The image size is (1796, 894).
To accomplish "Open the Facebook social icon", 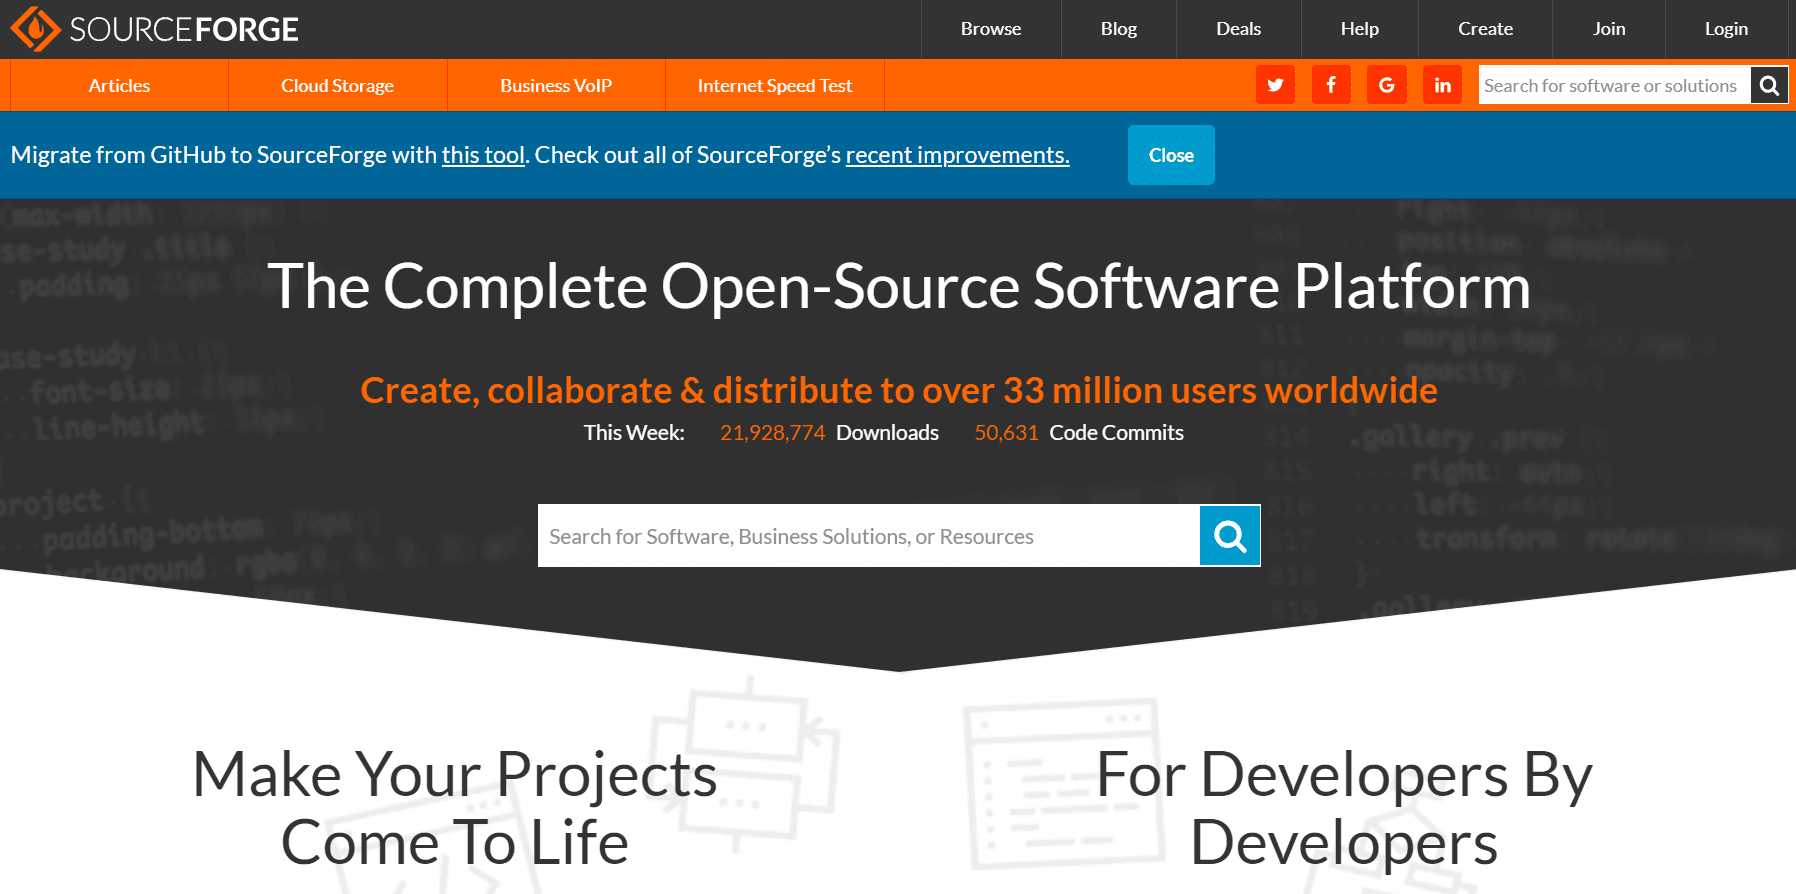I will [1331, 85].
